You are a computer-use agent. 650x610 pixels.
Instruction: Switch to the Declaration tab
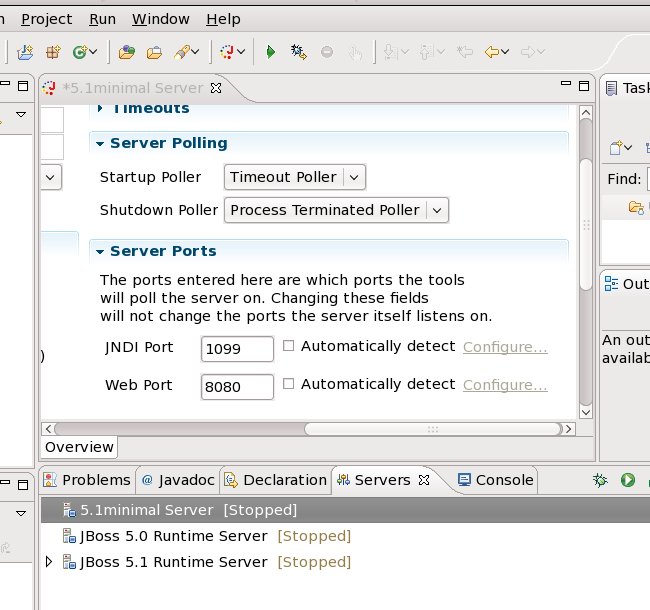point(276,480)
